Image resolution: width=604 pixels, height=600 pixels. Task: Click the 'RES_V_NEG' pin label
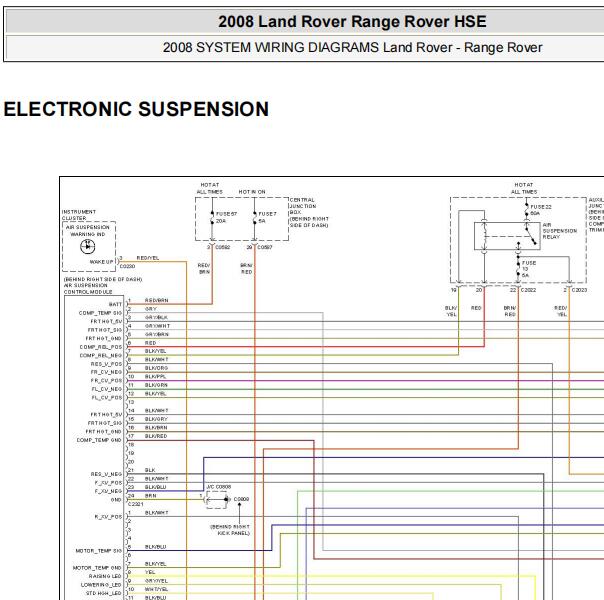point(106,474)
